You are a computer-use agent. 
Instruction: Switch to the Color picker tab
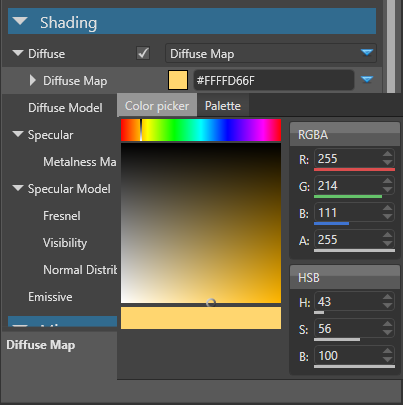point(157,106)
